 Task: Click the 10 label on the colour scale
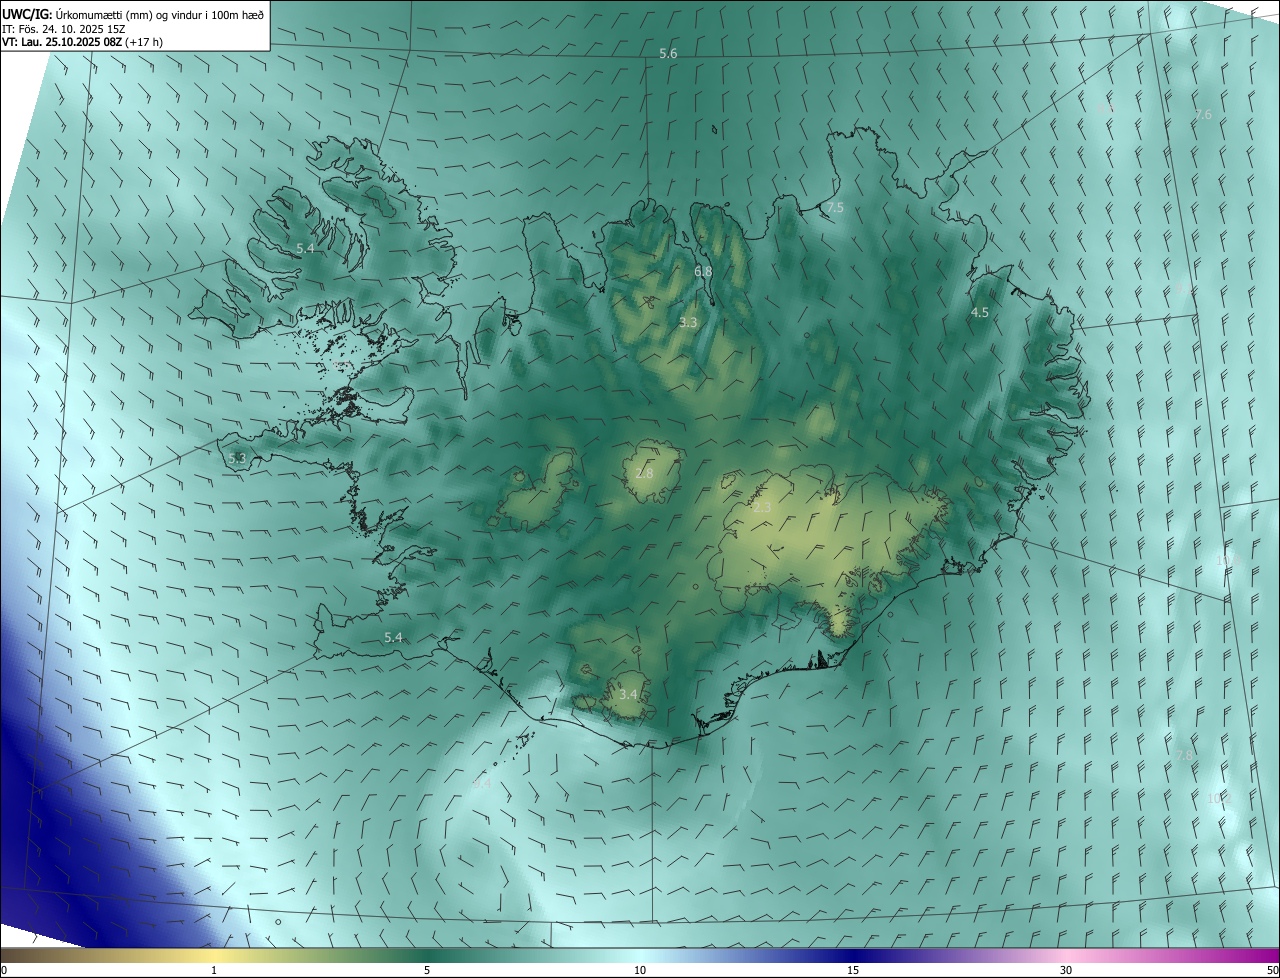tap(640, 971)
